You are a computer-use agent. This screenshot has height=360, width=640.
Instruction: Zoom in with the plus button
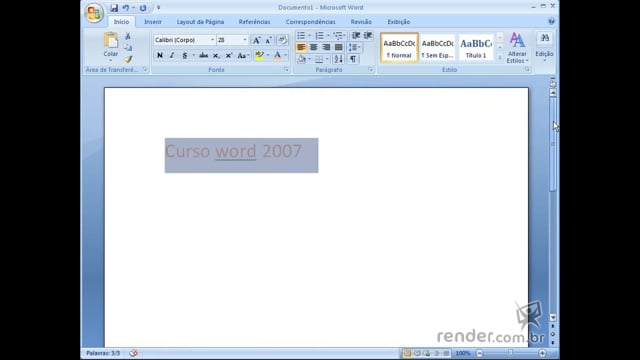pyautogui.click(x=542, y=353)
